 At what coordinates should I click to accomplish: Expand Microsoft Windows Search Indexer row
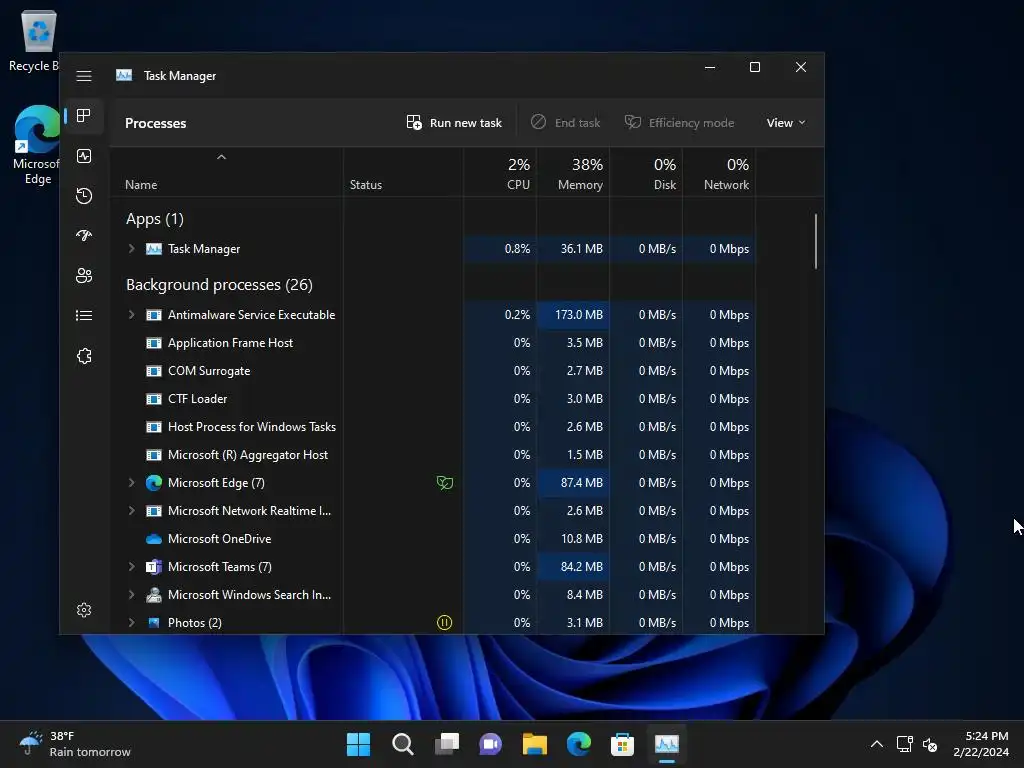point(131,595)
